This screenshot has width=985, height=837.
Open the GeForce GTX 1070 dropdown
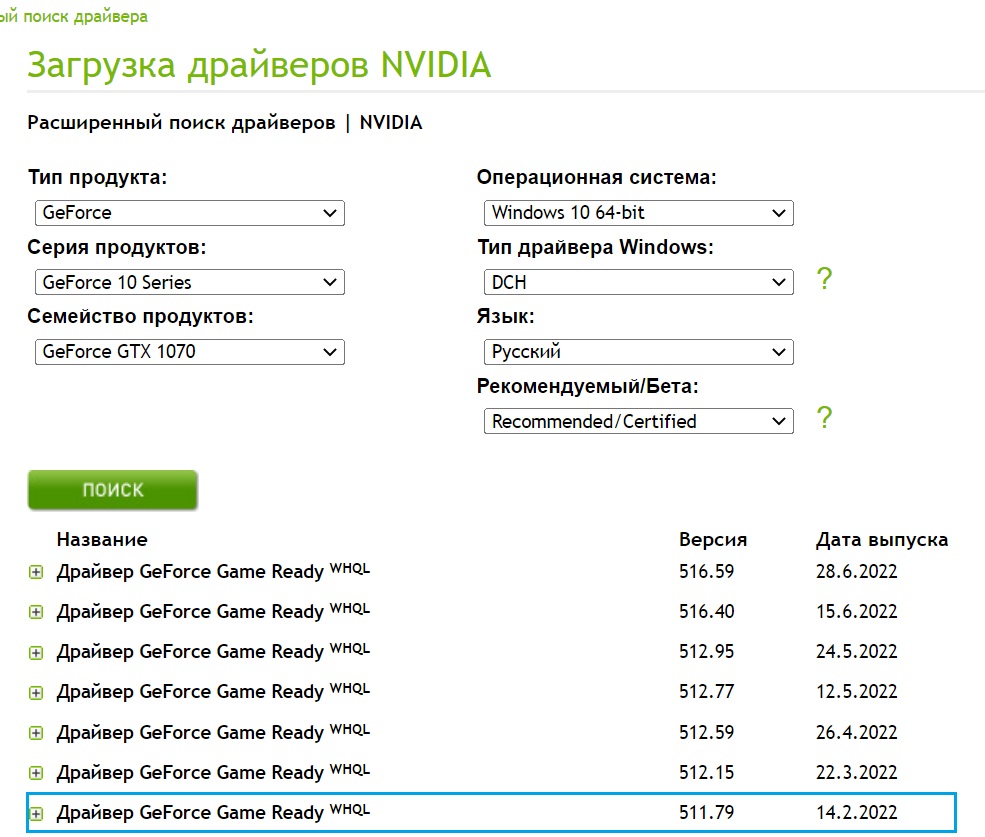click(x=189, y=352)
